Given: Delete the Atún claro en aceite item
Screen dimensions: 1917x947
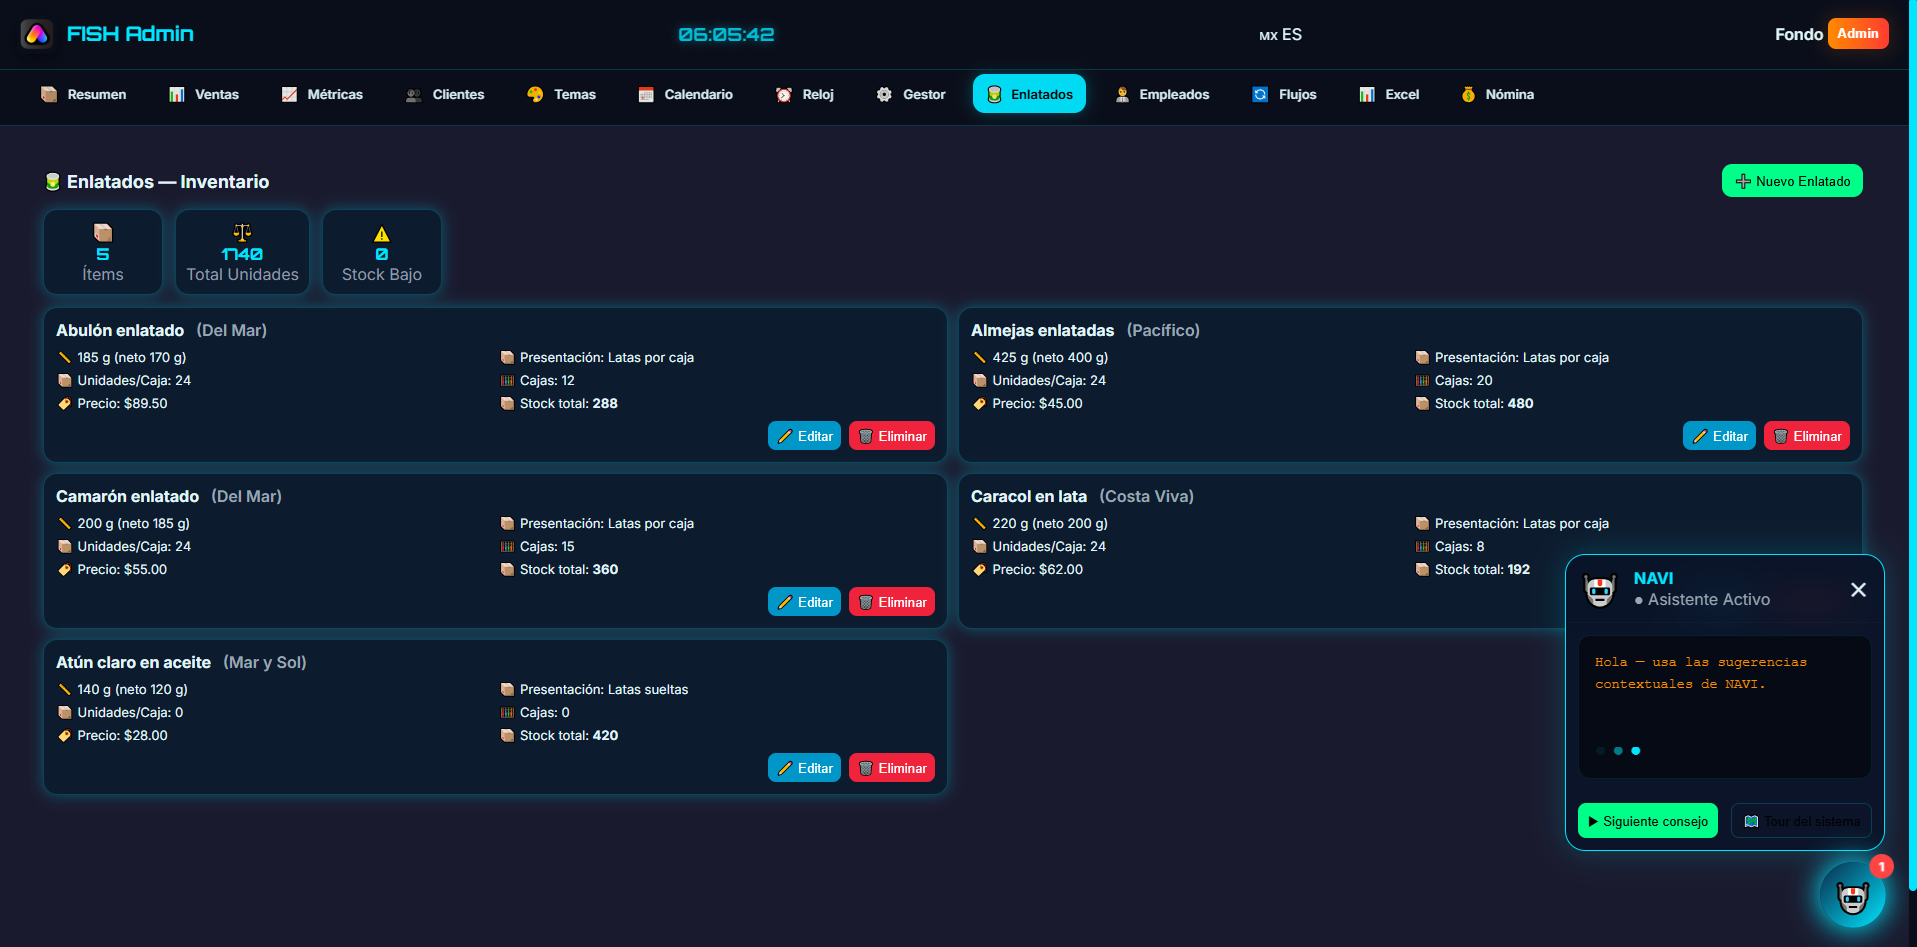Looking at the screenshot, I should (x=891, y=768).
